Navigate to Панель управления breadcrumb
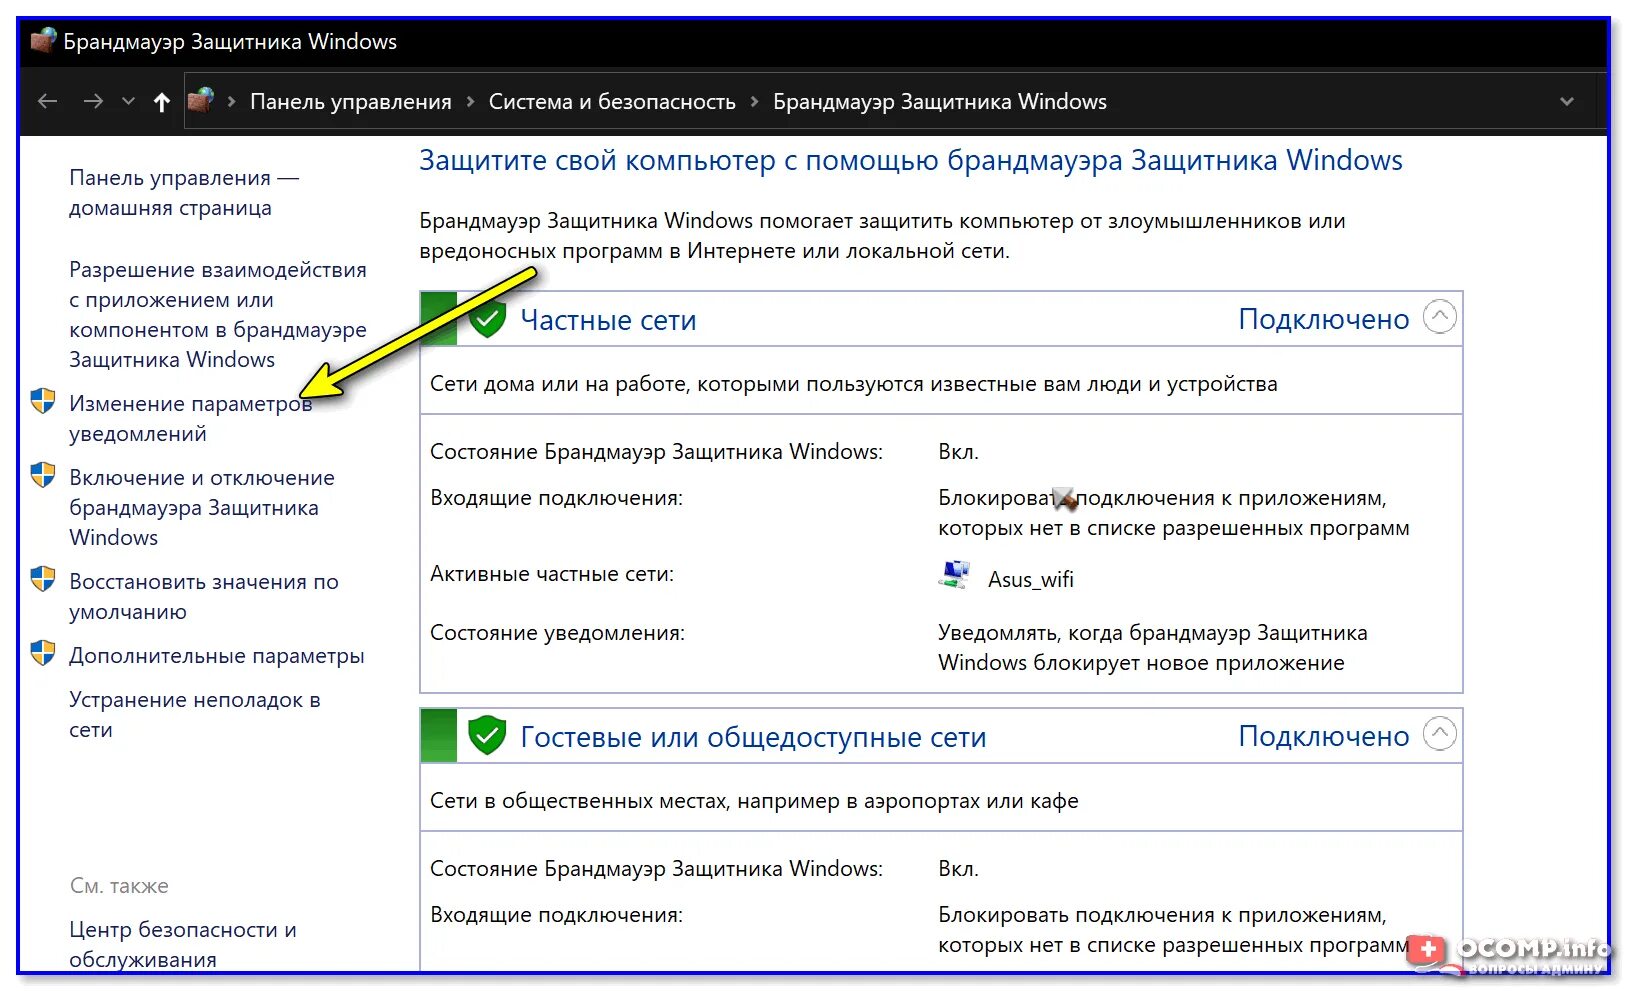This screenshot has width=1627, height=991. [350, 101]
